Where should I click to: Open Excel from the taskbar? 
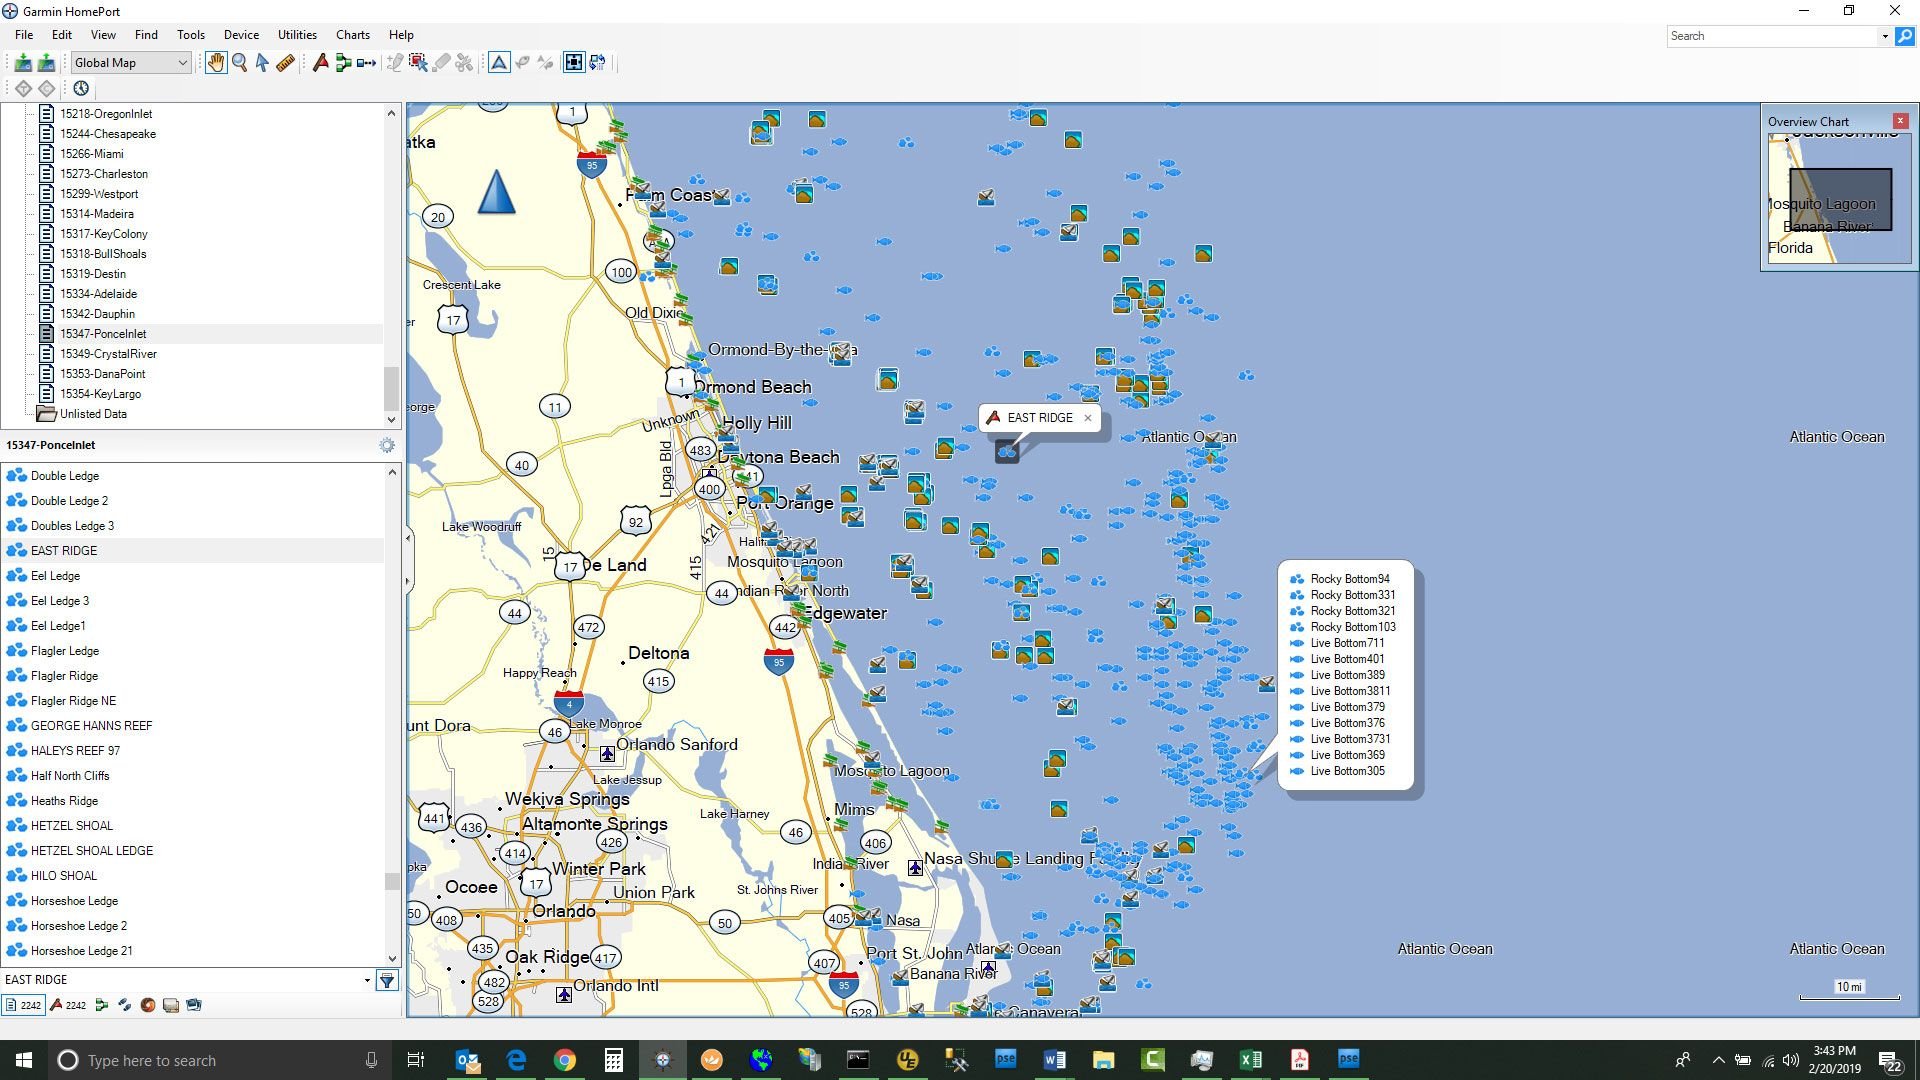coord(1250,1060)
